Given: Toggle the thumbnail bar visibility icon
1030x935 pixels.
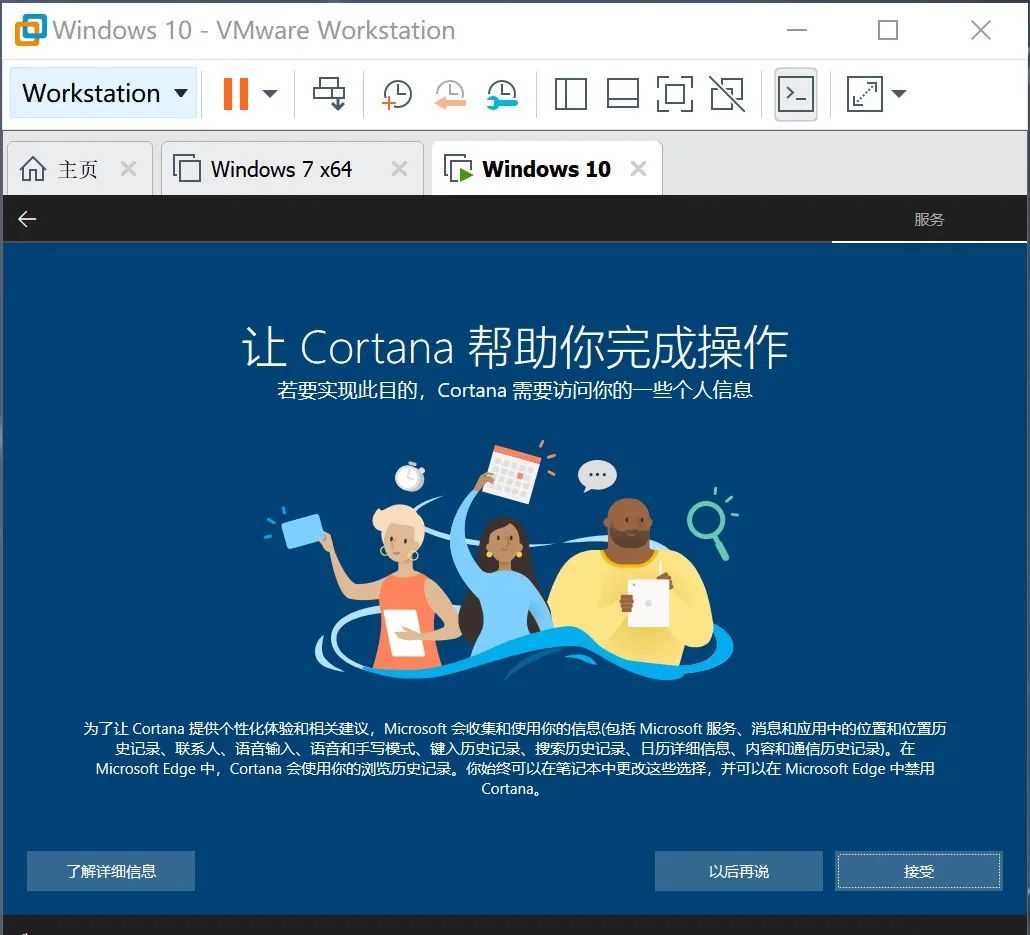Looking at the screenshot, I should coord(623,93).
